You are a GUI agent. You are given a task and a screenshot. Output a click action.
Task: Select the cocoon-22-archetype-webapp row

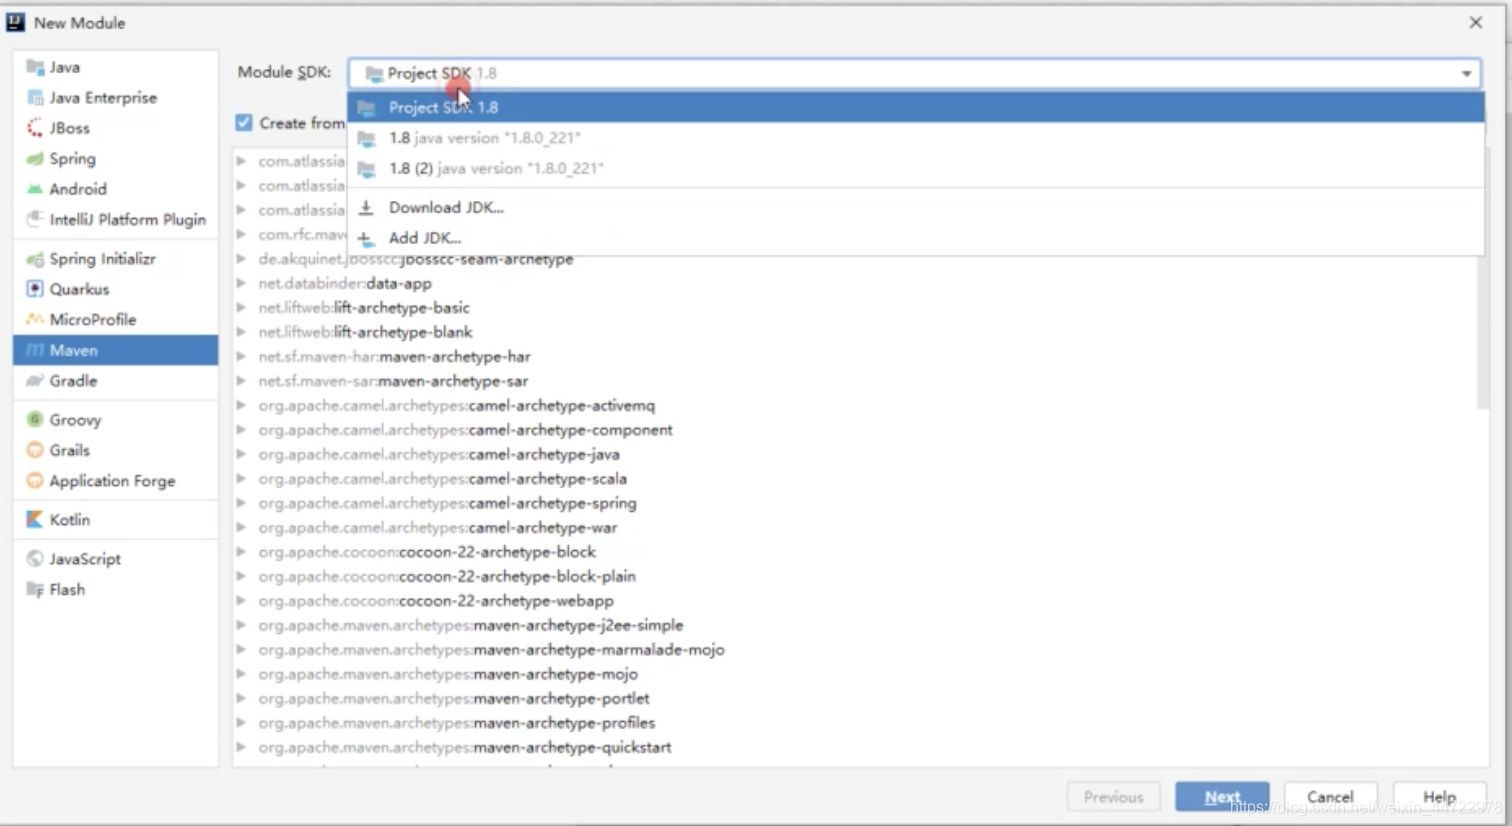point(855,601)
